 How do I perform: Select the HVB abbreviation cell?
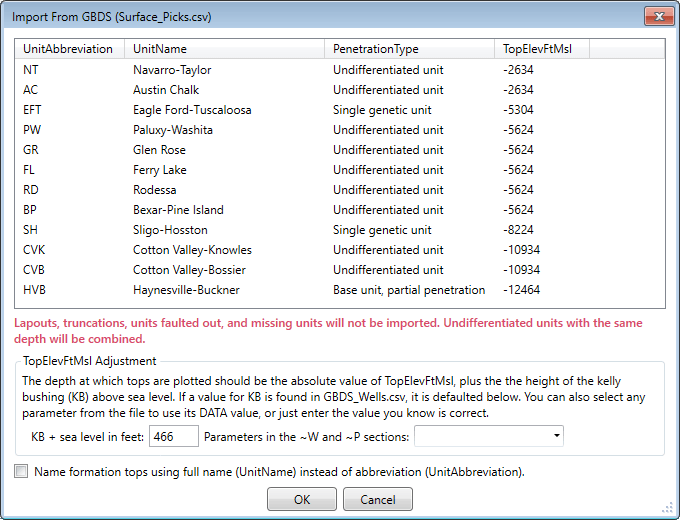(34, 289)
